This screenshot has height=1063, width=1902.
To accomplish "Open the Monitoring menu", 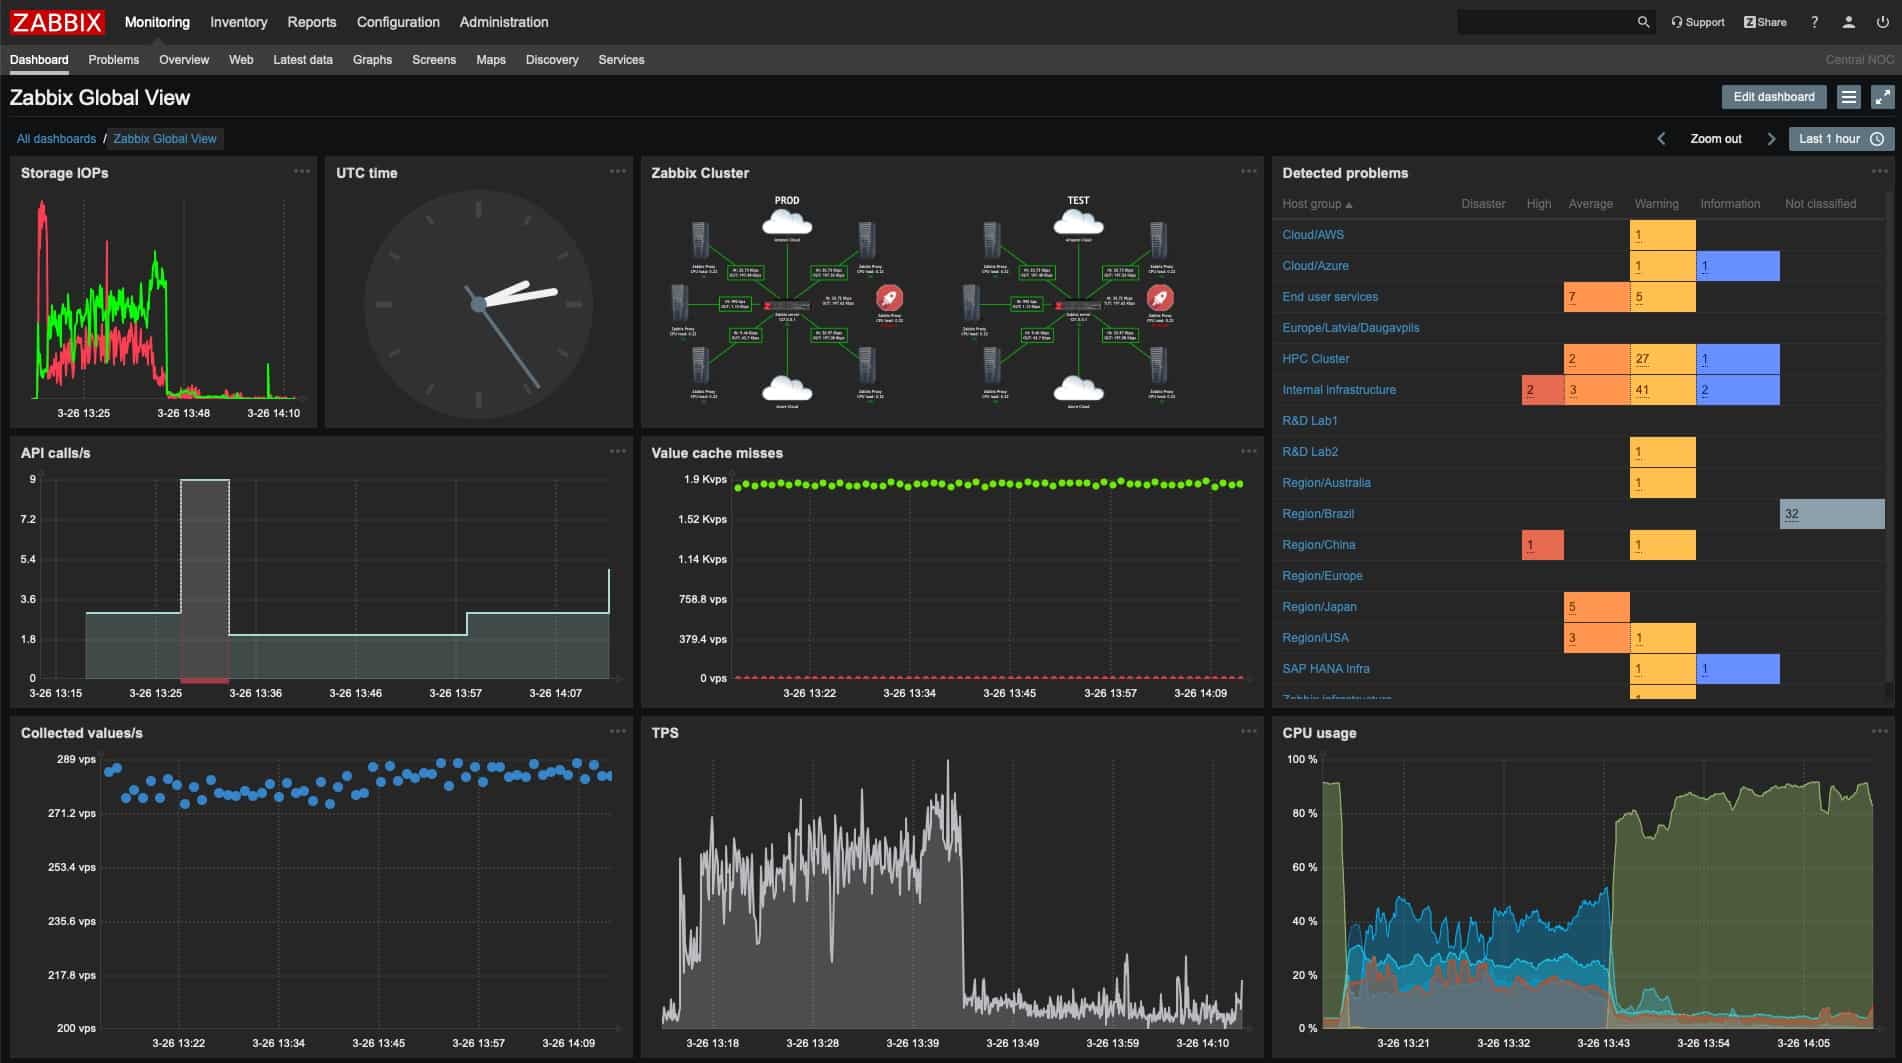I will (157, 22).
